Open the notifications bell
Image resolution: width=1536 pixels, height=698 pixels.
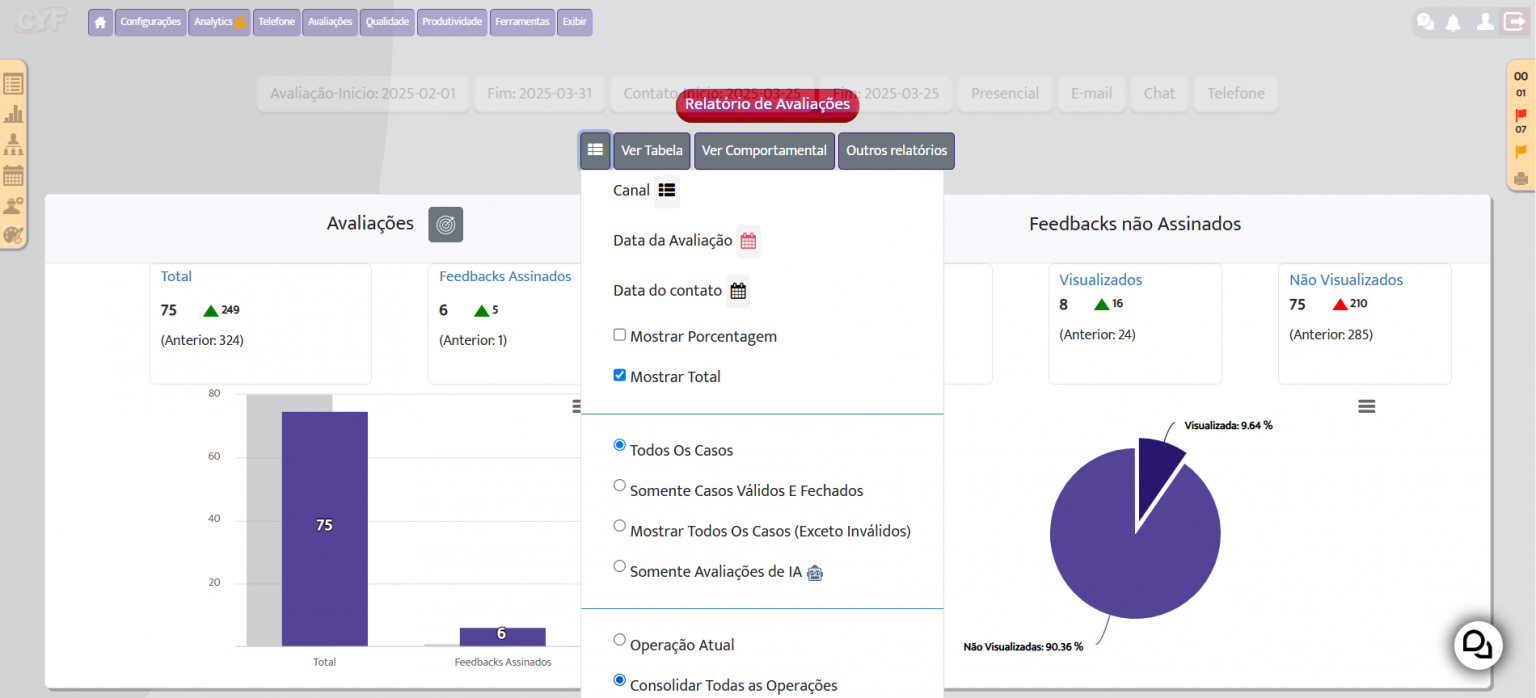pos(1453,22)
